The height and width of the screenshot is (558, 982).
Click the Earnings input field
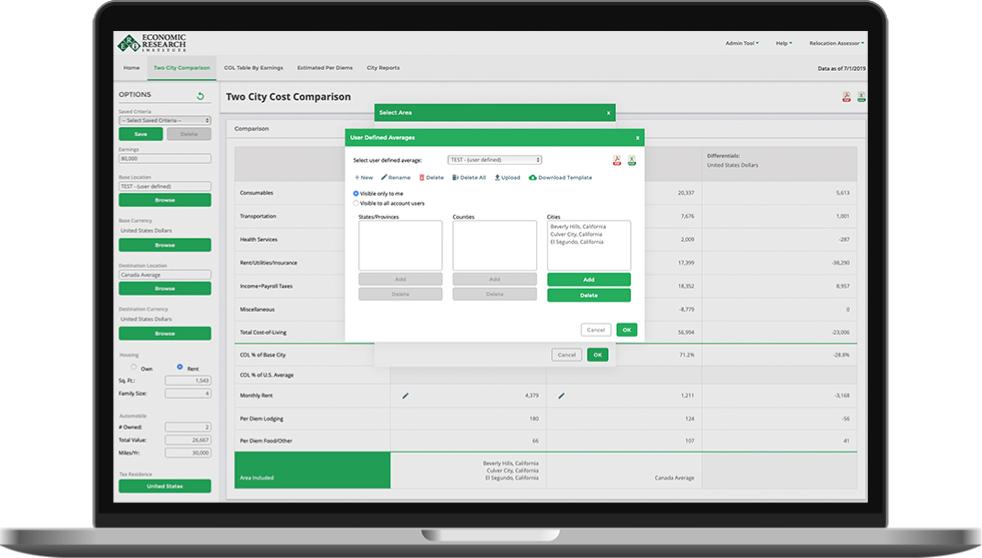click(164, 158)
